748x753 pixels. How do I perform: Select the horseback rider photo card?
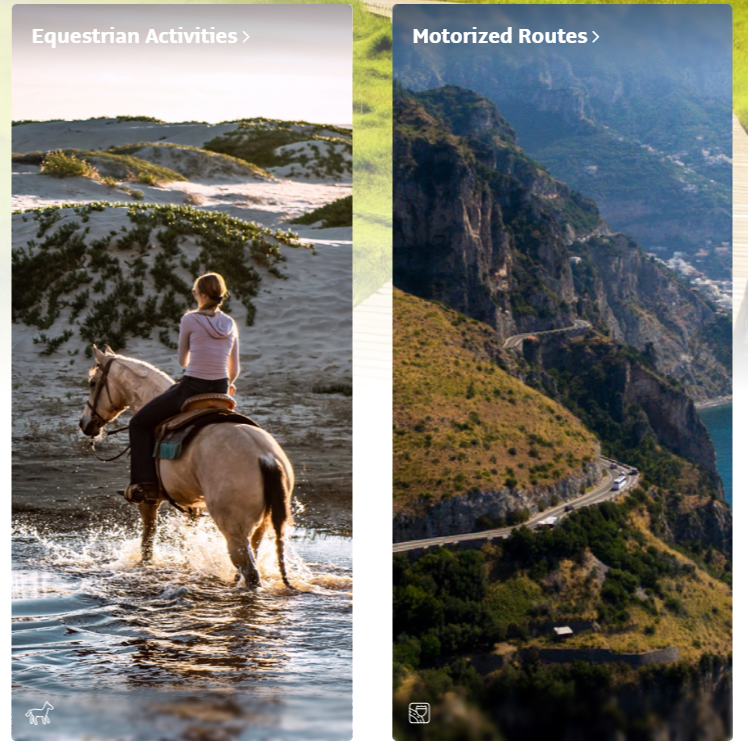[x=182, y=373]
